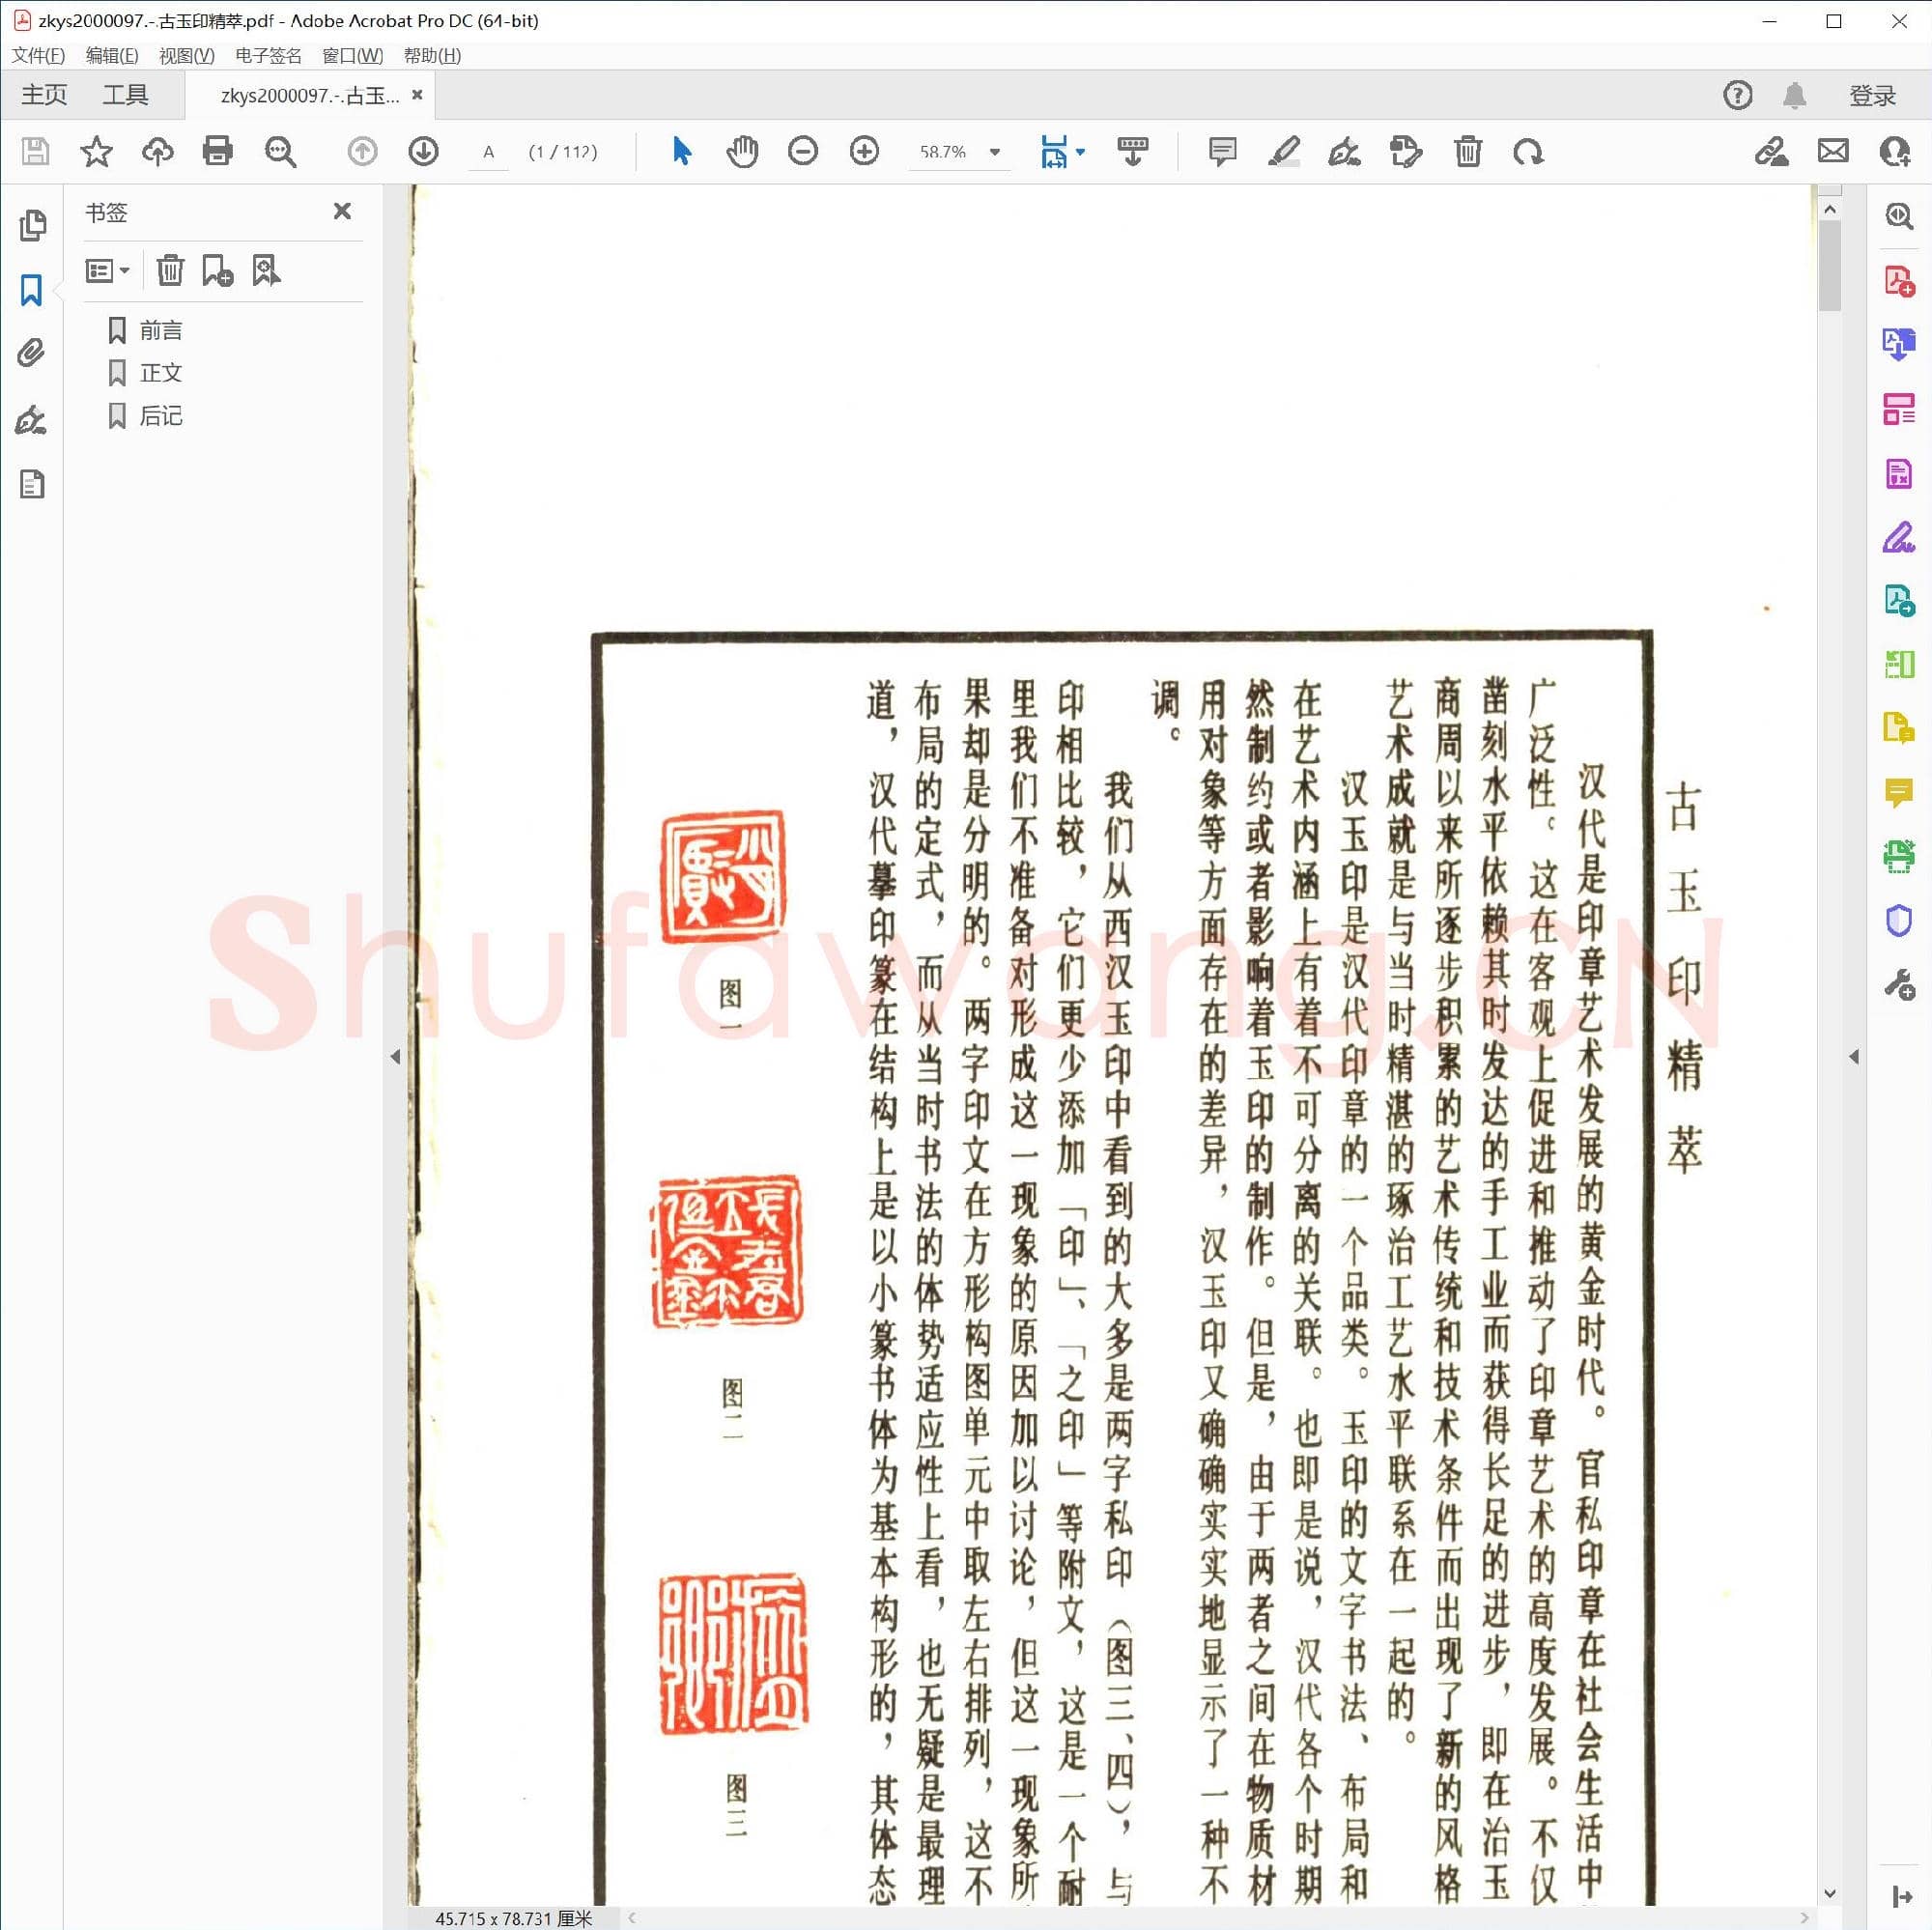Zoom in using the plus icon
Screen dimensions: 1932x1930
coord(863,151)
